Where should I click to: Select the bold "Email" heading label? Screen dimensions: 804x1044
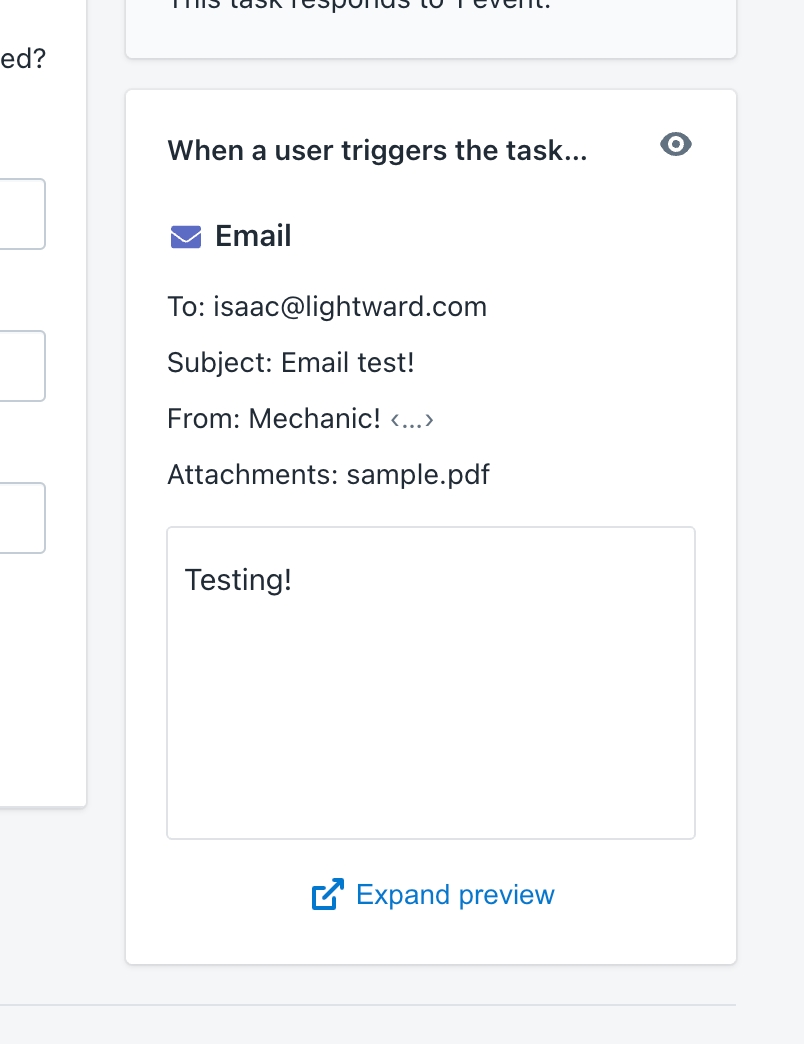tap(253, 236)
